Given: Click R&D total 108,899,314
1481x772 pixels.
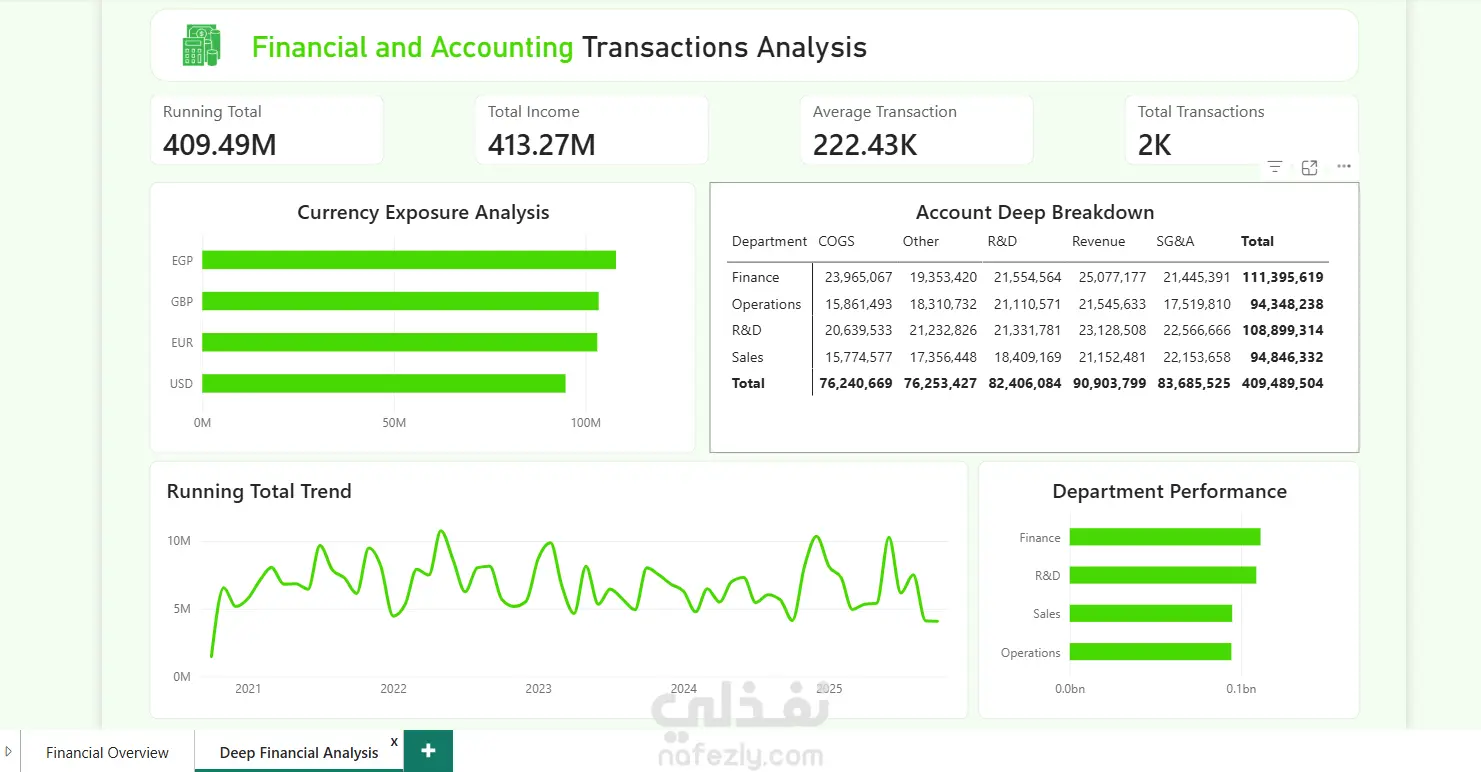Looking at the screenshot, I should 1283,330.
